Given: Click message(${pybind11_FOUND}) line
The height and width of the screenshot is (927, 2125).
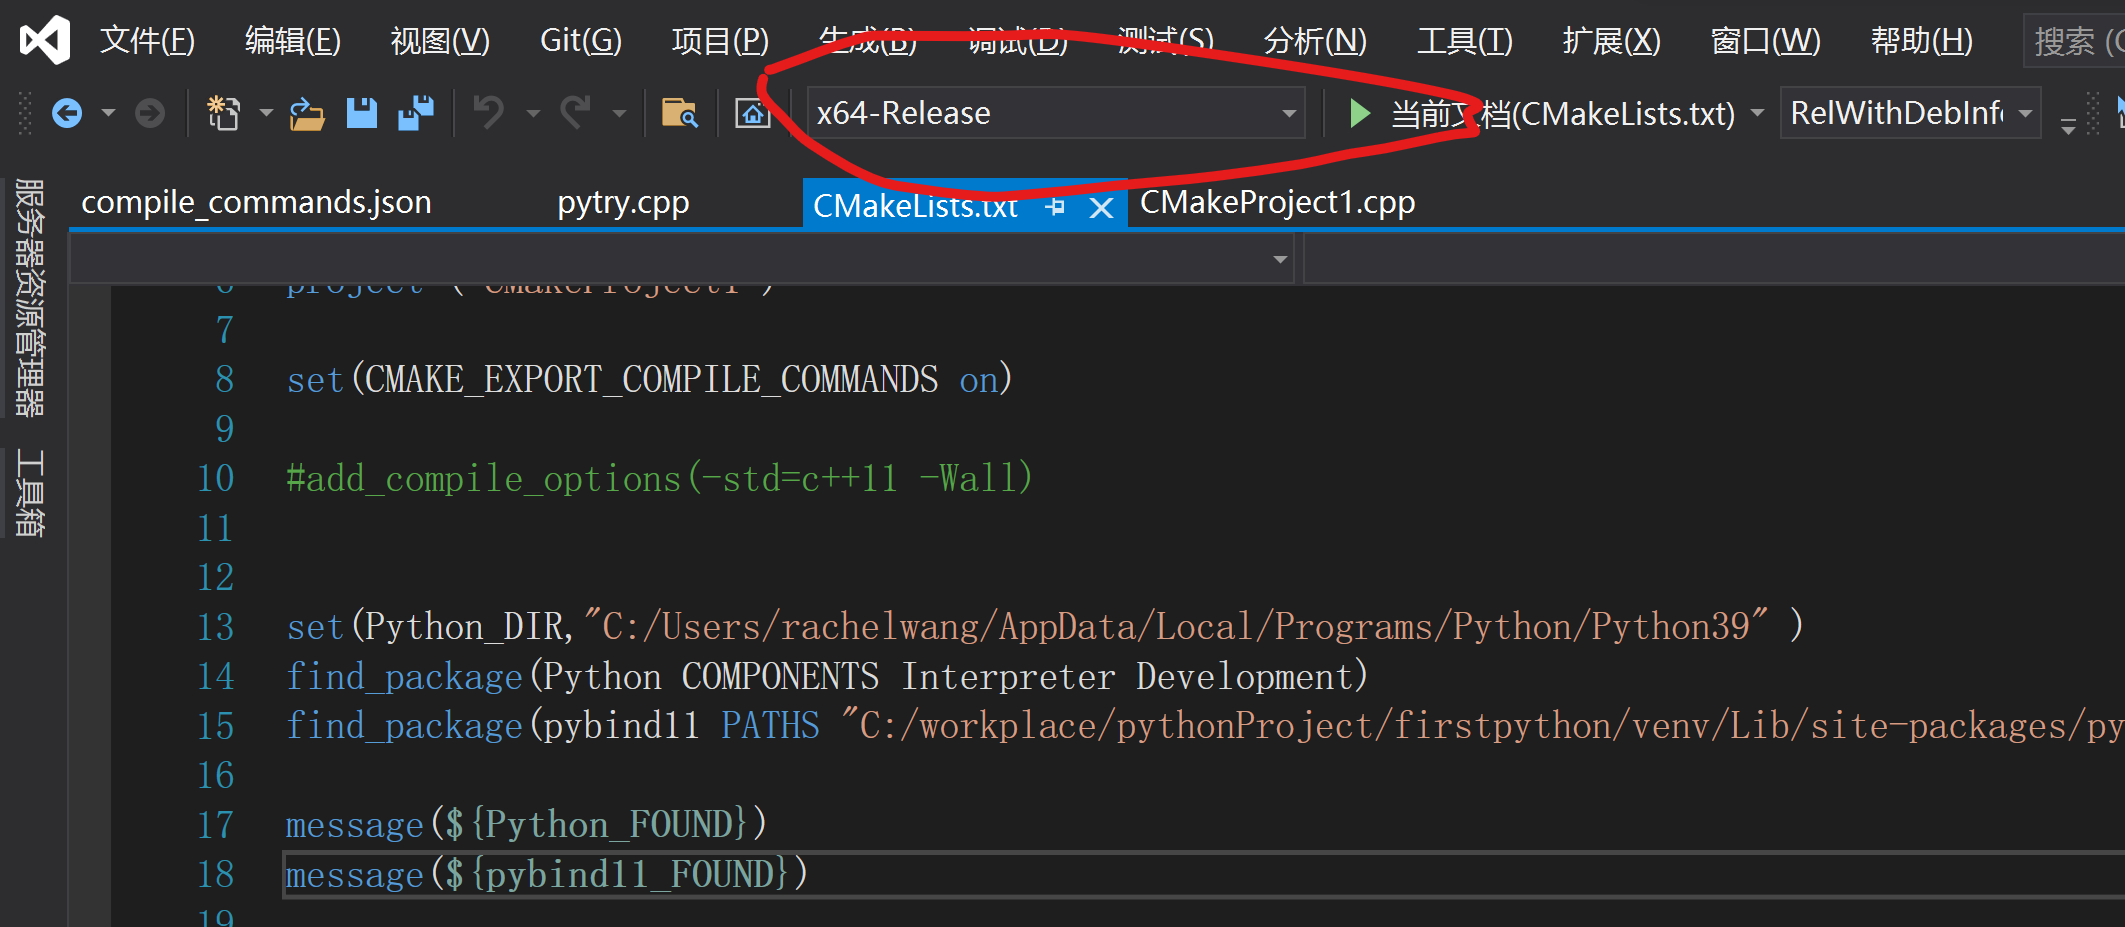Looking at the screenshot, I should [546, 875].
